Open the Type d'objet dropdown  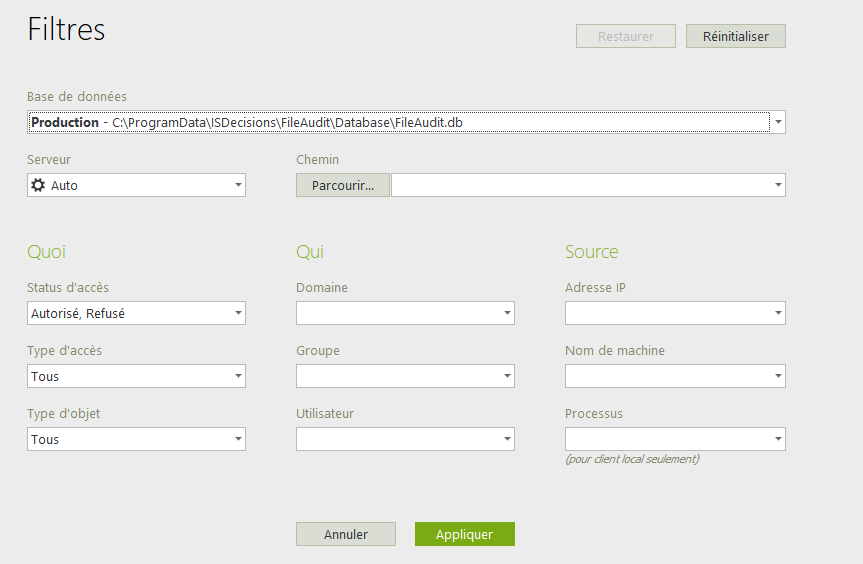[x=238, y=439]
